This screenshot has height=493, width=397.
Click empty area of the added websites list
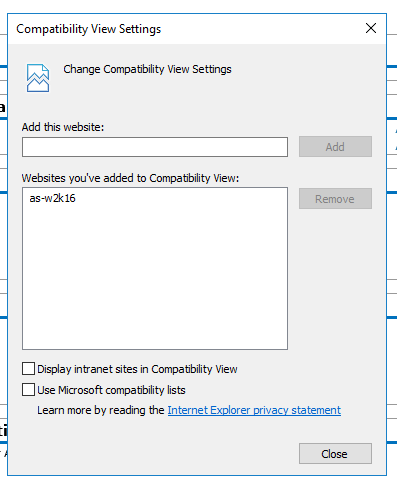155,277
